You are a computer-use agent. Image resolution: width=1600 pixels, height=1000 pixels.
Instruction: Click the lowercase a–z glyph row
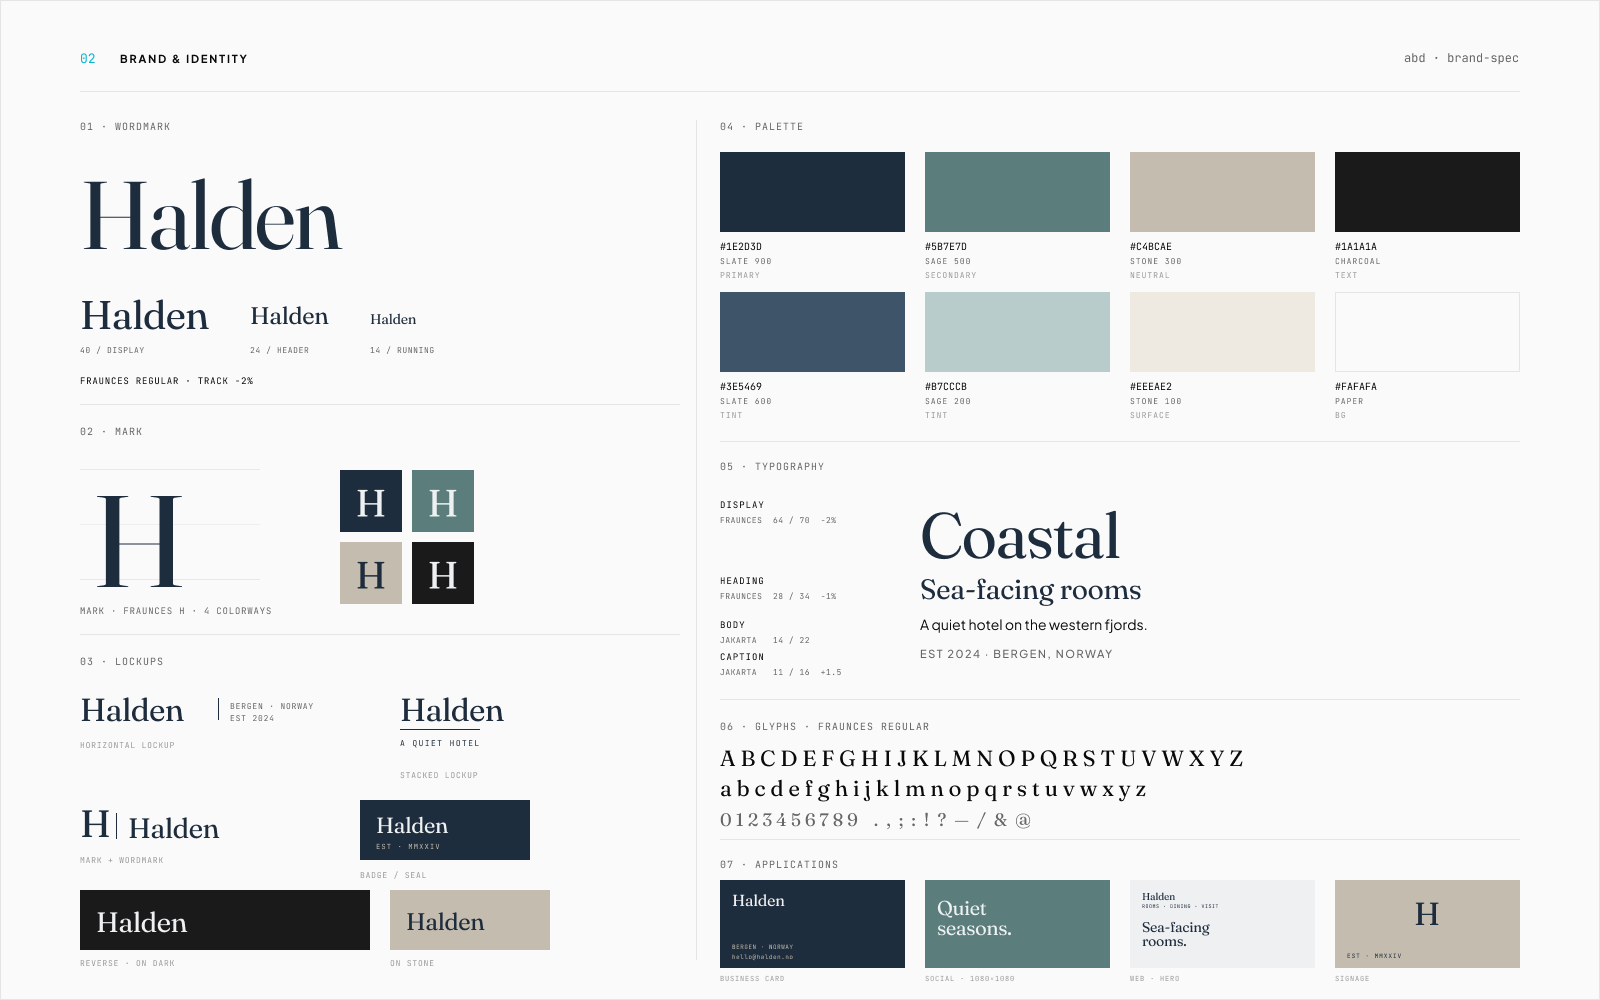click(x=933, y=790)
